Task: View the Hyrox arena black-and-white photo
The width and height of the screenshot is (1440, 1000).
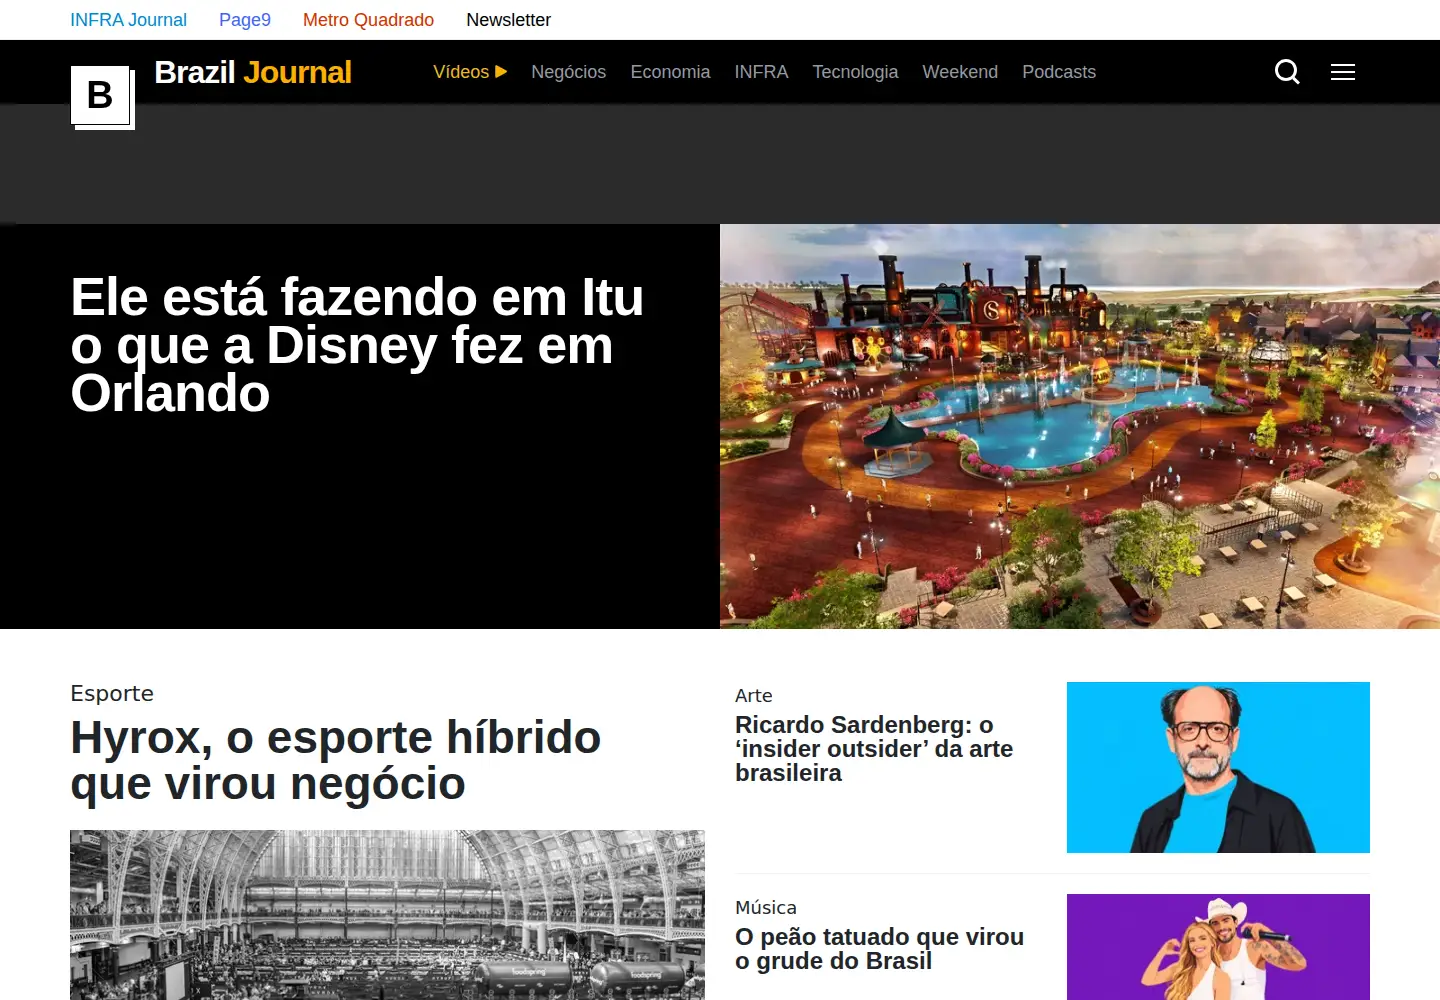Action: click(387, 915)
